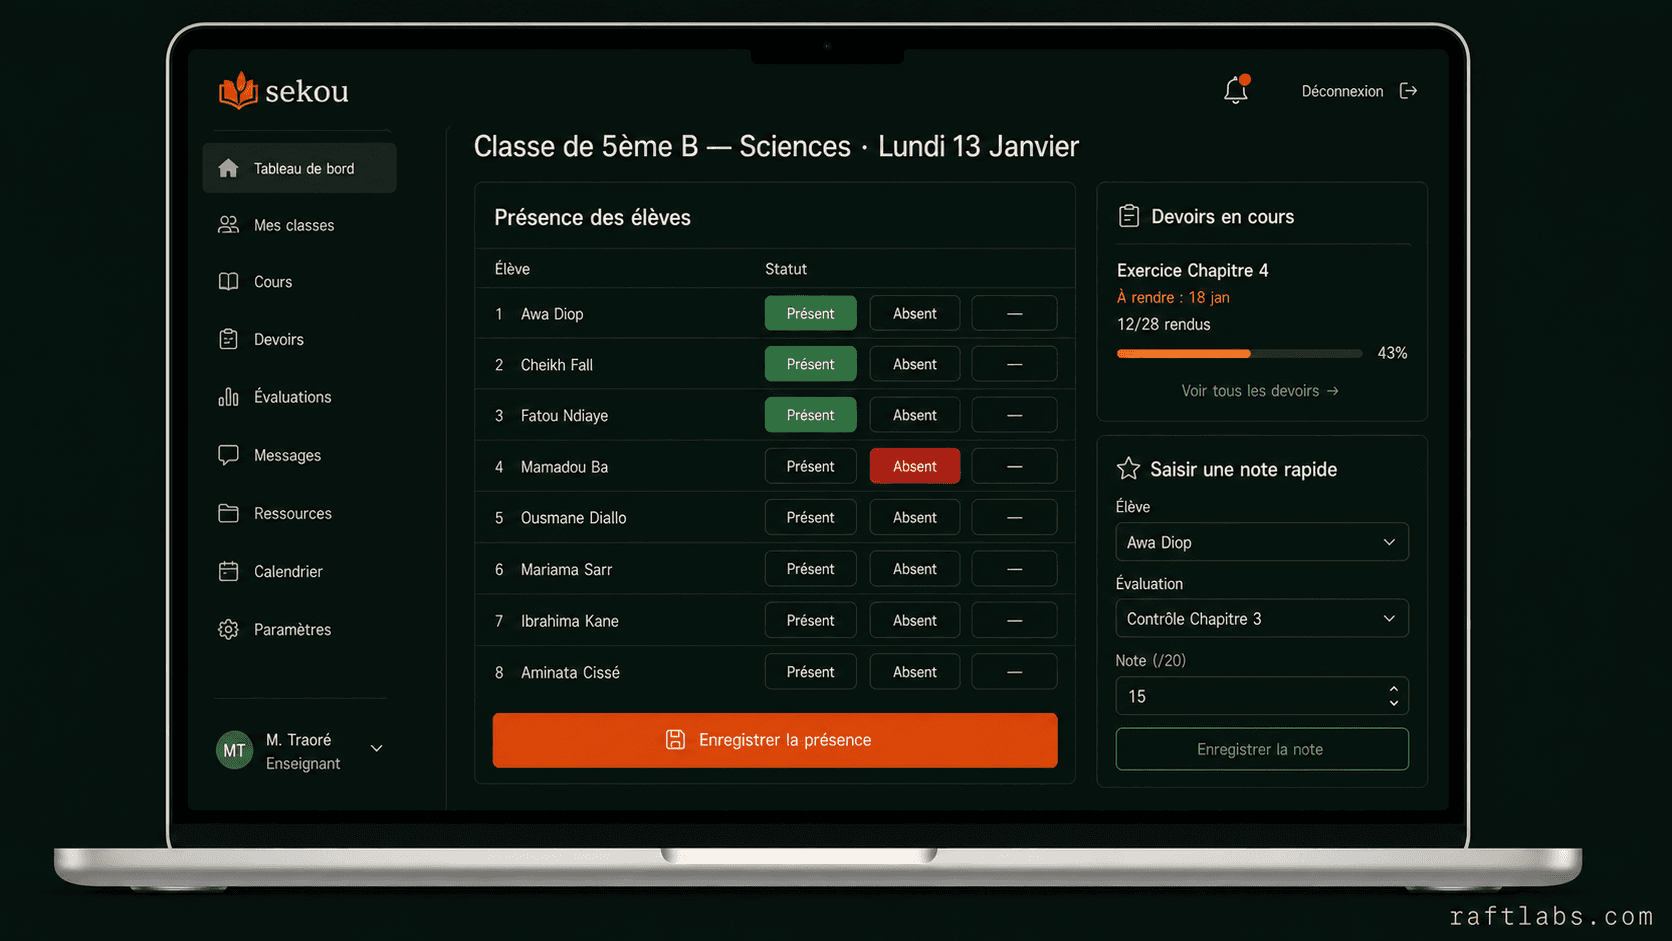This screenshot has height=941, width=1672.
Task: Click the Cours book icon
Action: pyautogui.click(x=228, y=282)
